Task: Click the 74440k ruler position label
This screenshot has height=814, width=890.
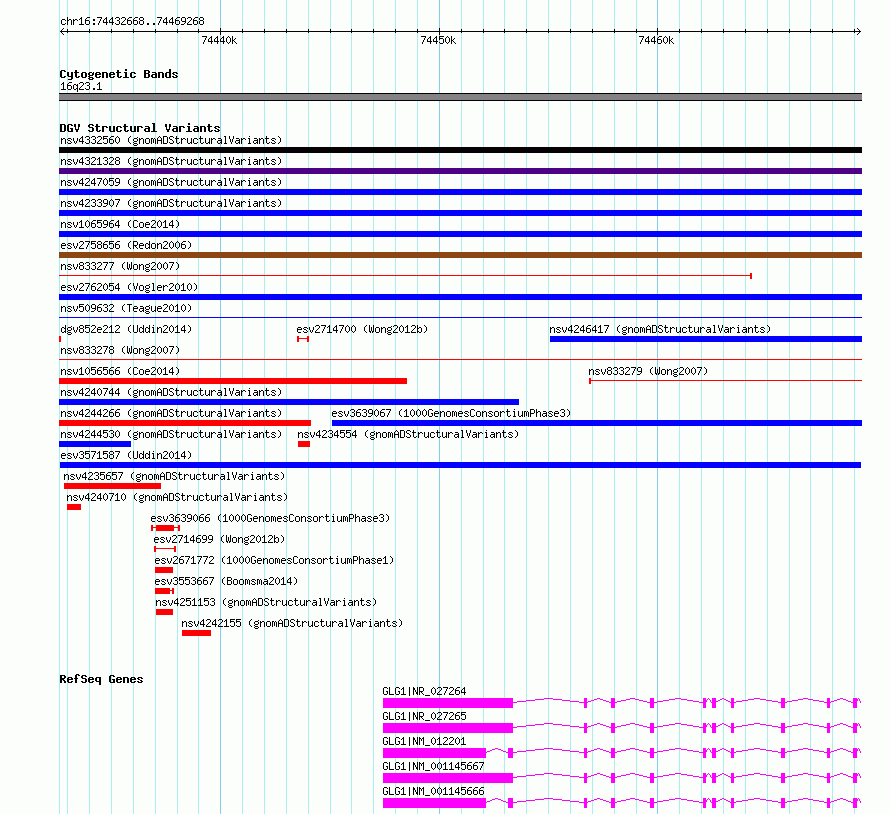Action: tap(219, 40)
